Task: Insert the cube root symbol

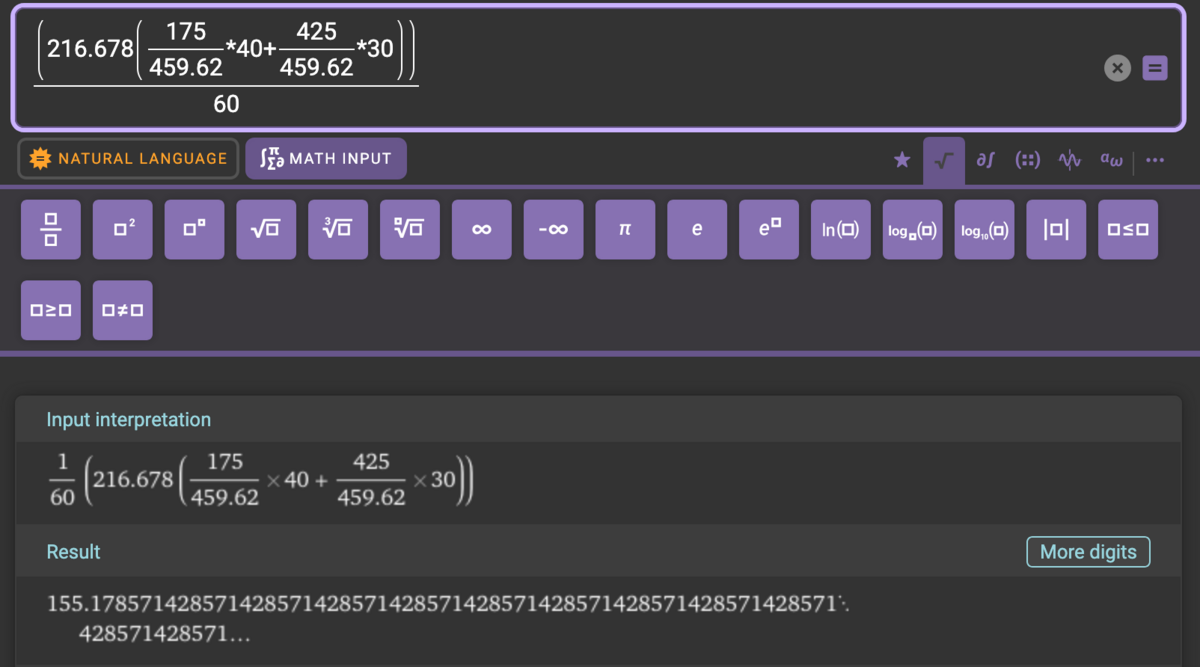Action: pos(338,229)
